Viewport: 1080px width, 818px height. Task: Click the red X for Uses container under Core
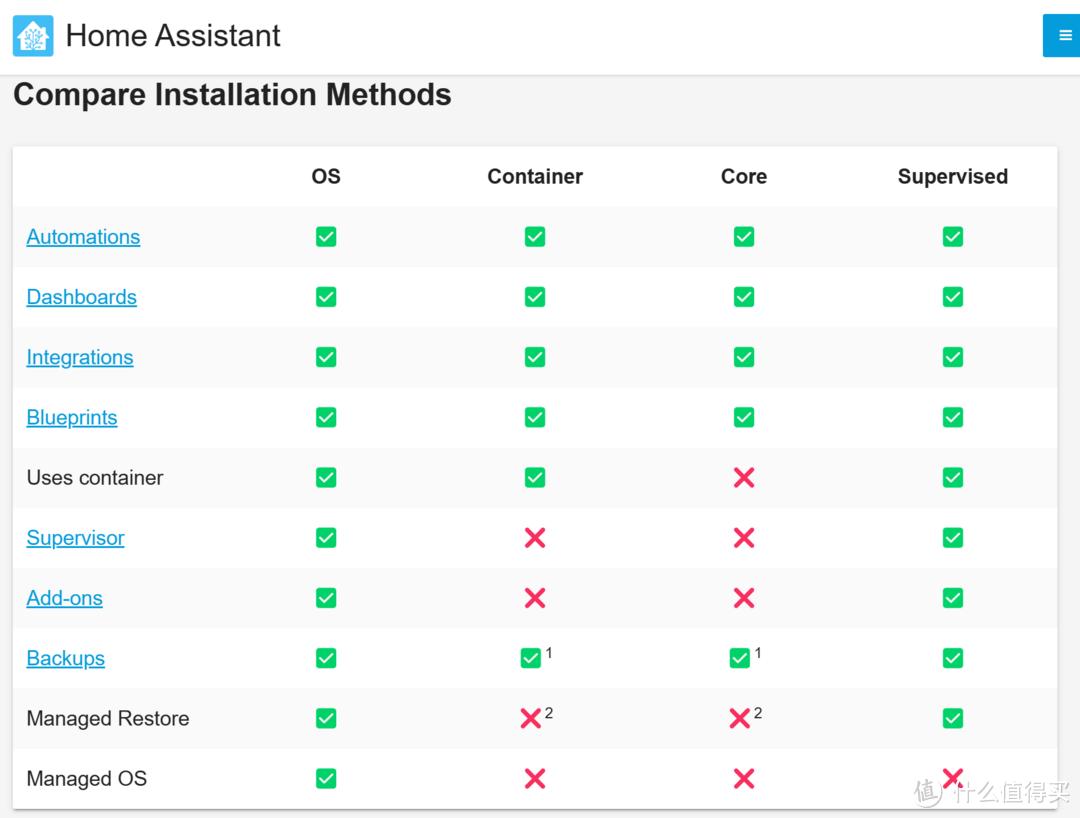coord(744,478)
